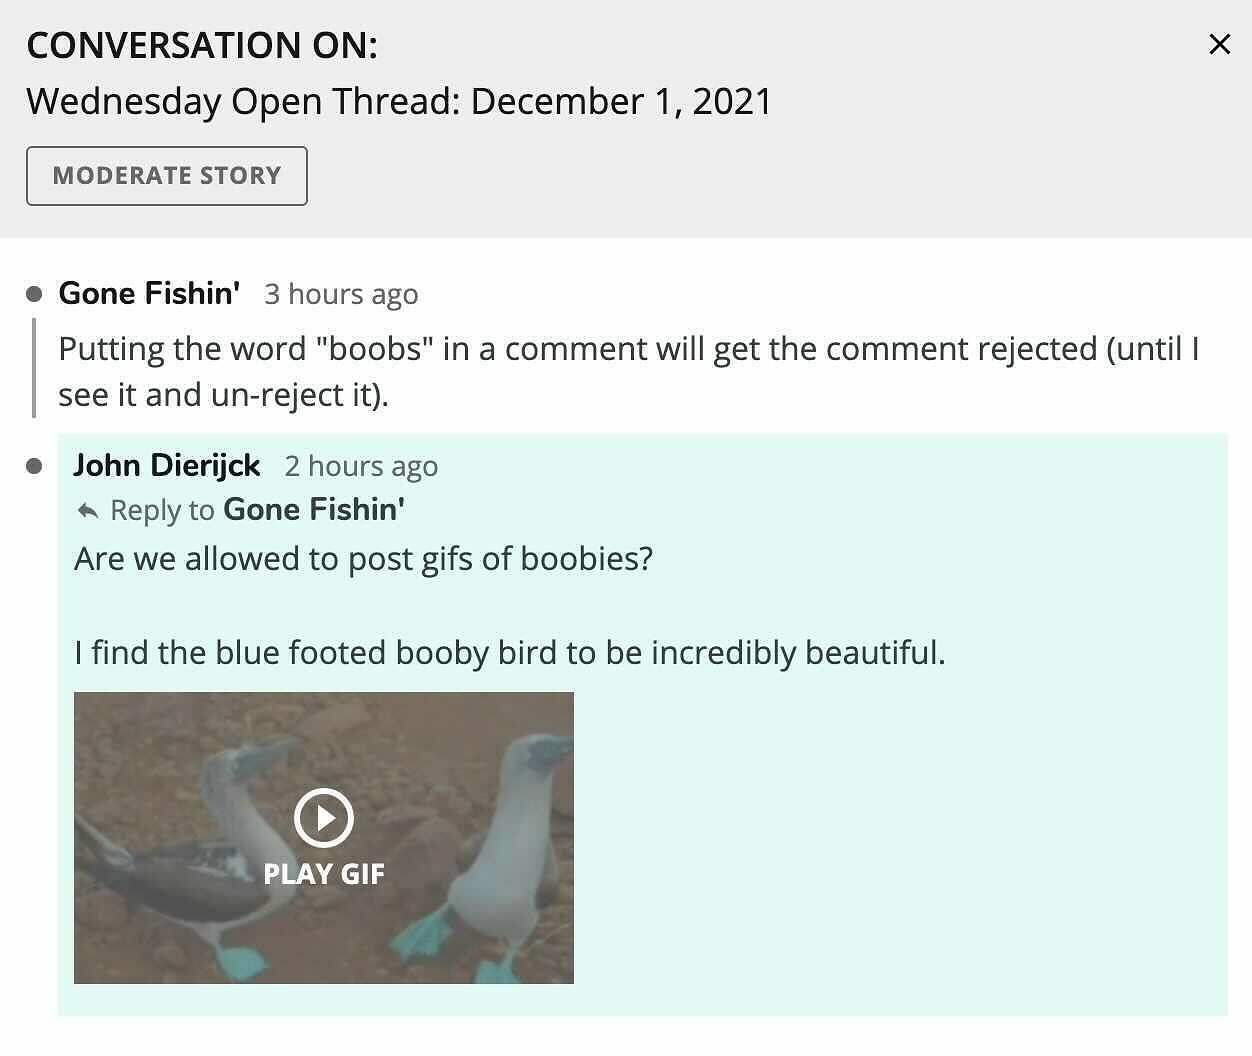Open Gone Fishin' commenter profile name
1252x1056 pixels.
(149, 293)
